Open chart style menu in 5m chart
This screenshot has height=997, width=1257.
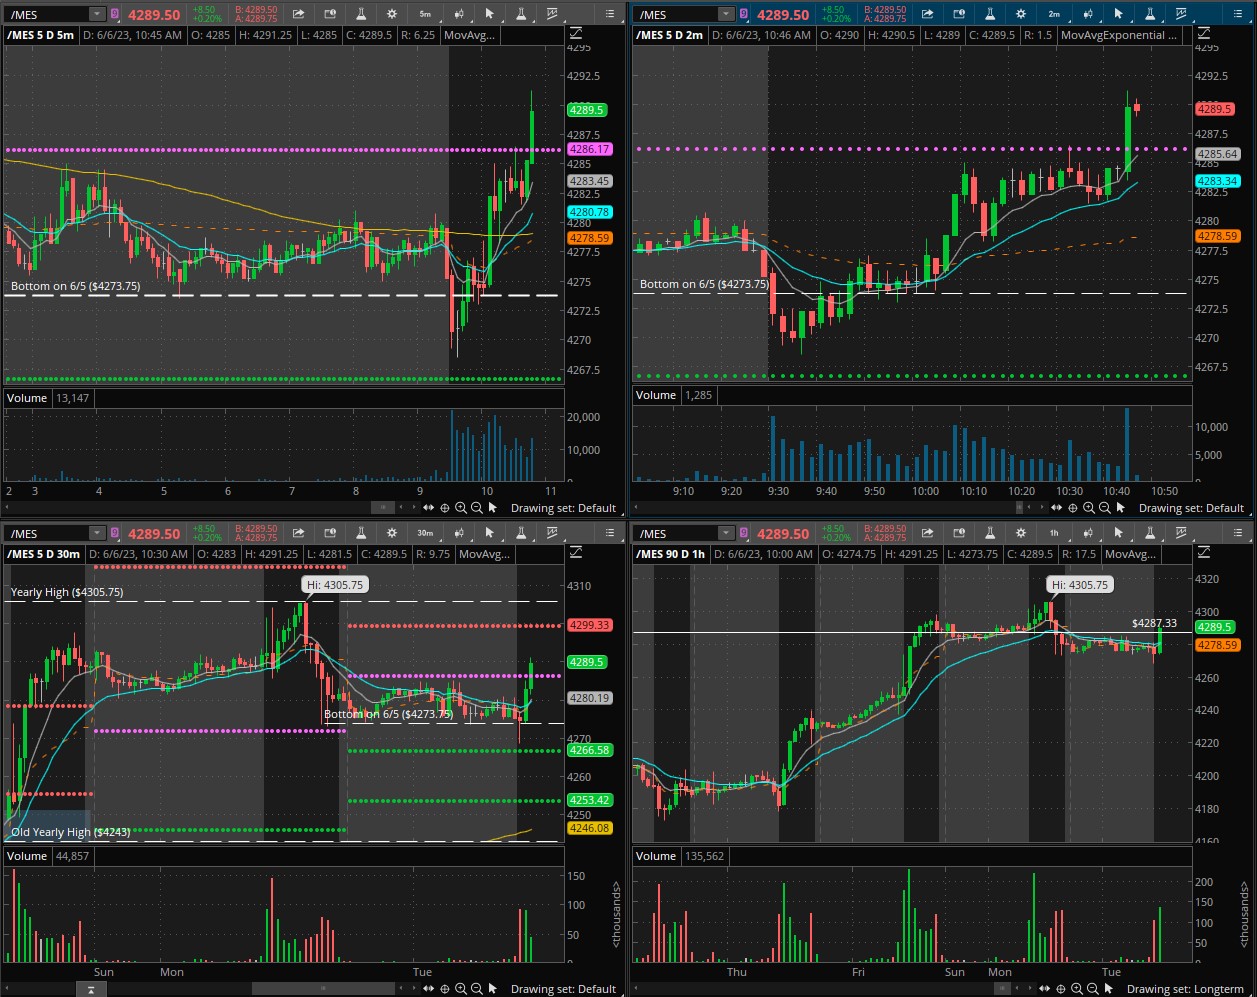(x=458, y=14)
